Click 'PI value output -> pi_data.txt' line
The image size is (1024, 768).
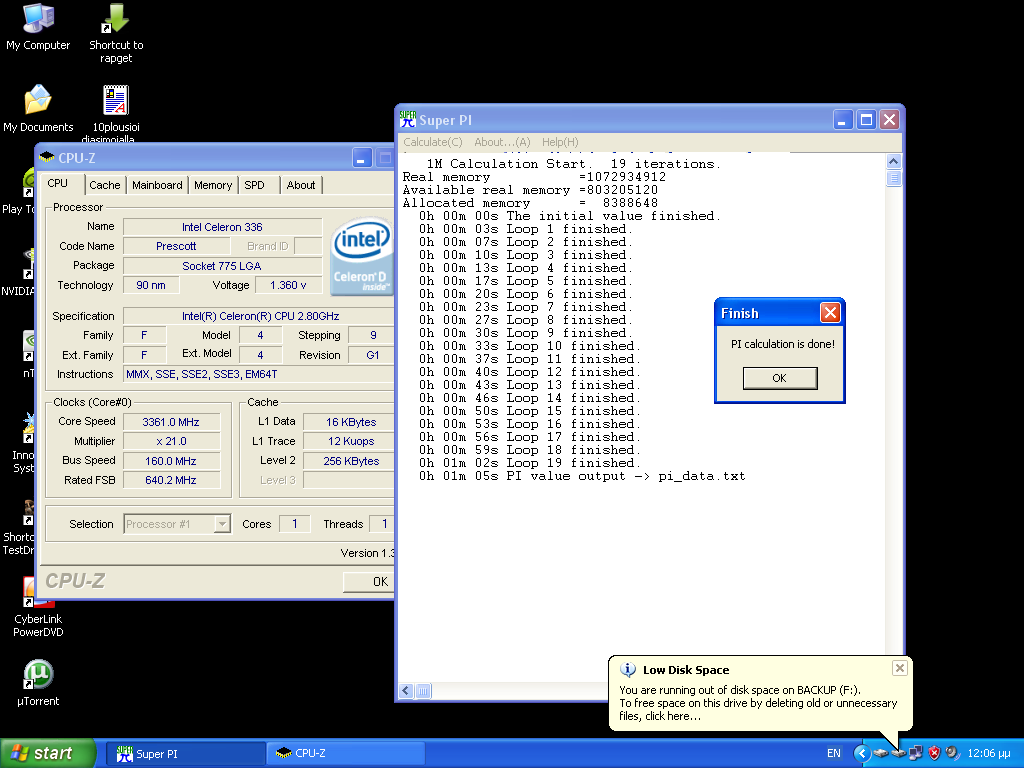(x=582, y=476)
